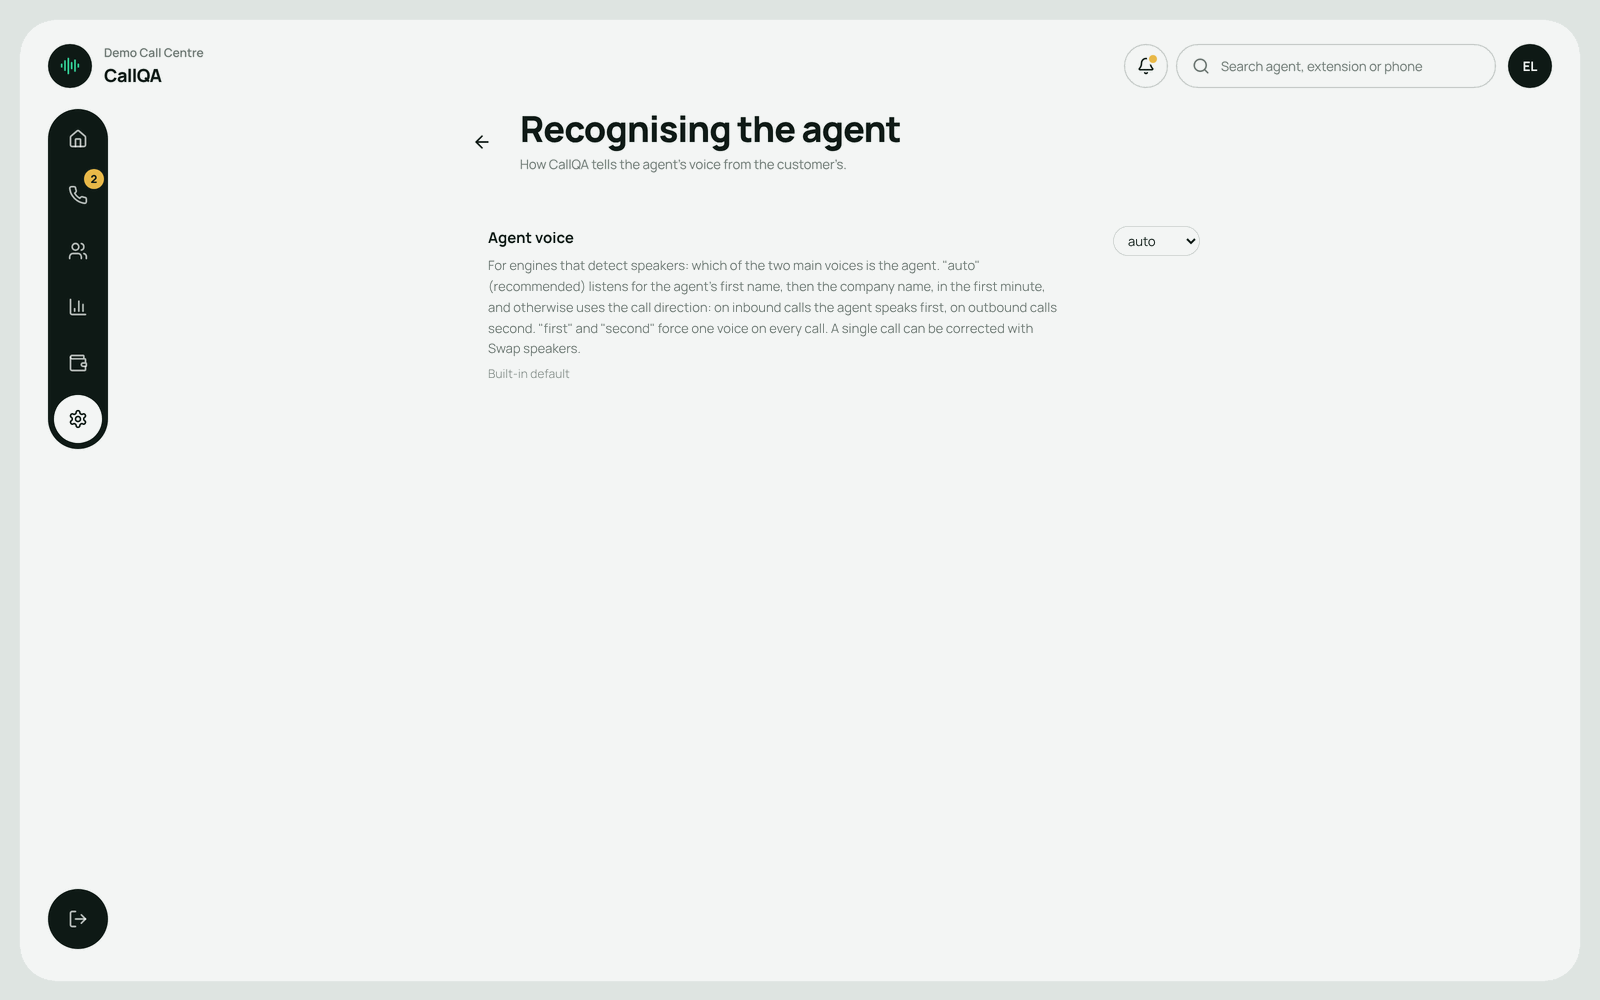The width and height of the screenshot is (1600, 1000).
Task: Open the Calls phone icon in sidebar
Action: click(x=78, y=195)
